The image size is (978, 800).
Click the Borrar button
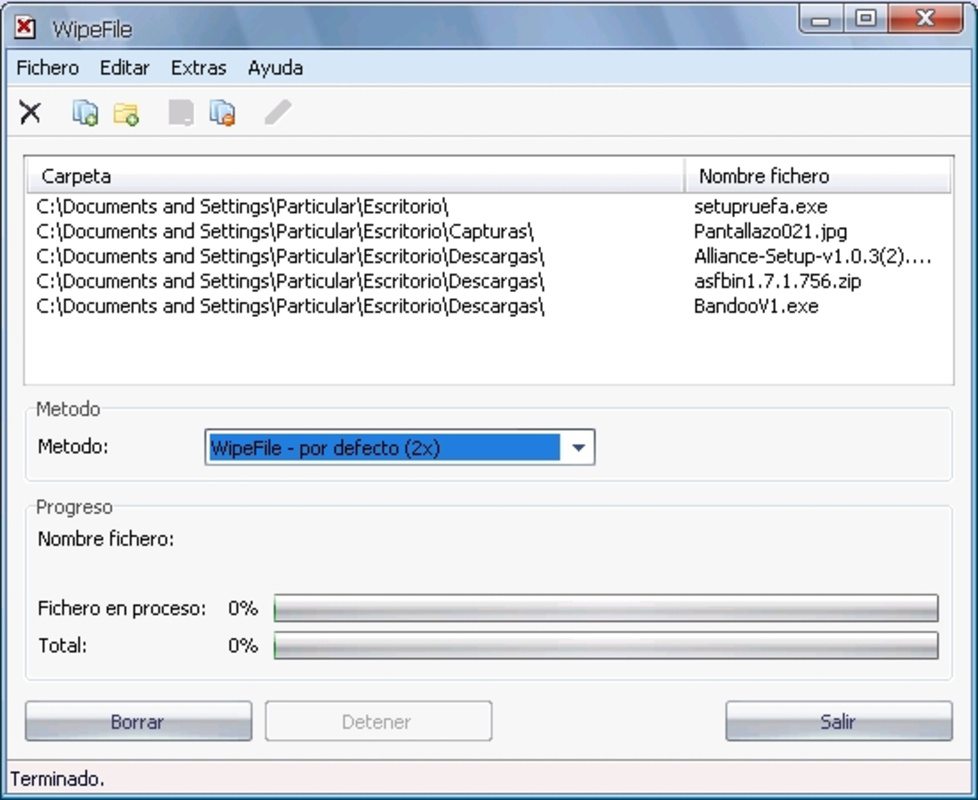[138, 721]
